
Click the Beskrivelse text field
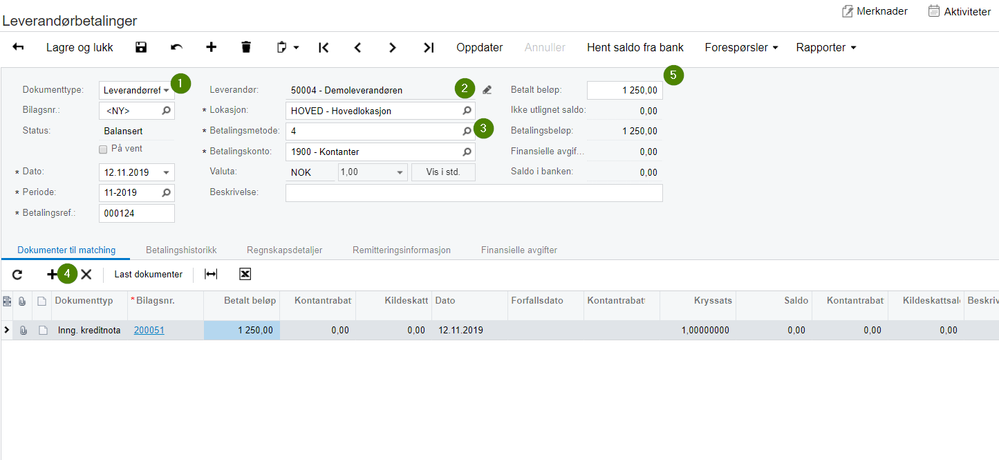[x=474, y=192]
